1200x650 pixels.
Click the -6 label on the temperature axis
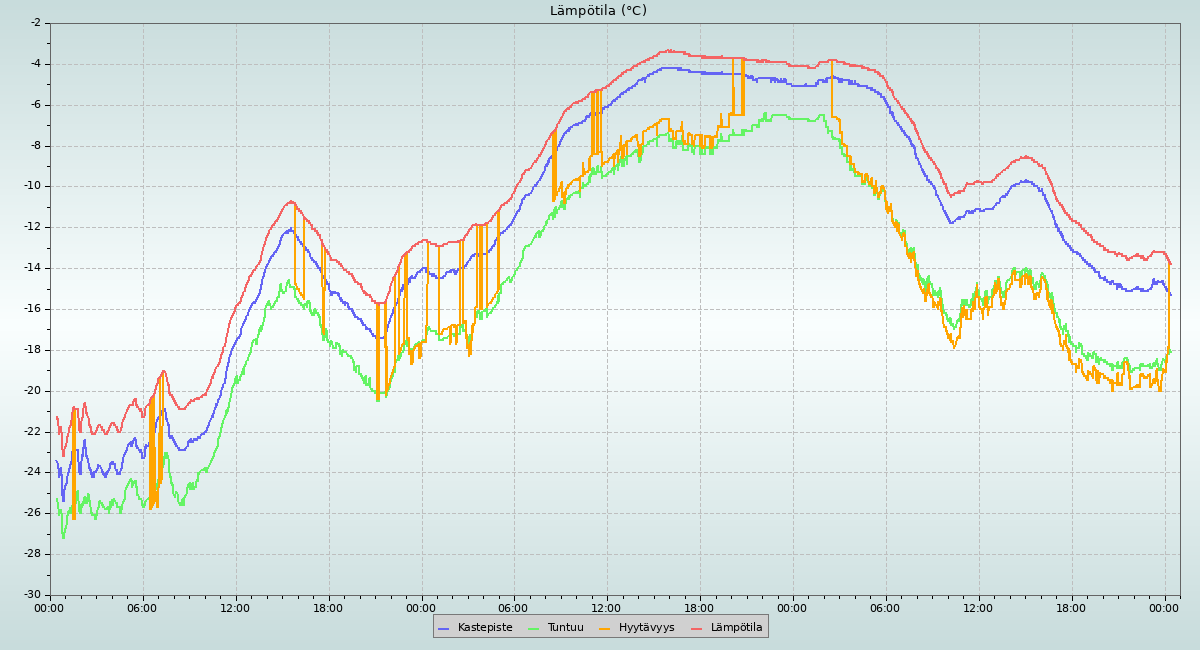pyautogui.click(x=36, y=104)
